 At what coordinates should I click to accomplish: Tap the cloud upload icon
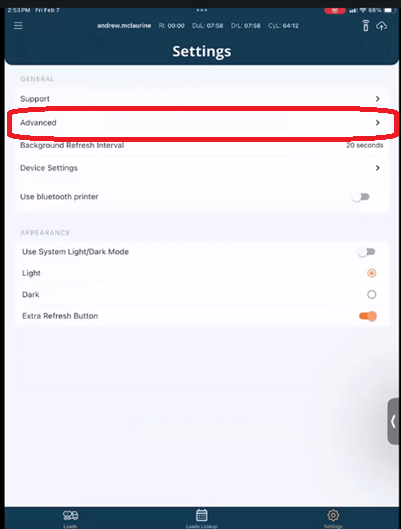click(381, 26)
